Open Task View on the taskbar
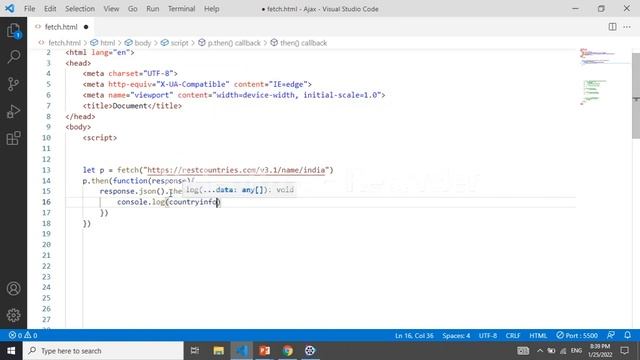 tap(195, 351)
